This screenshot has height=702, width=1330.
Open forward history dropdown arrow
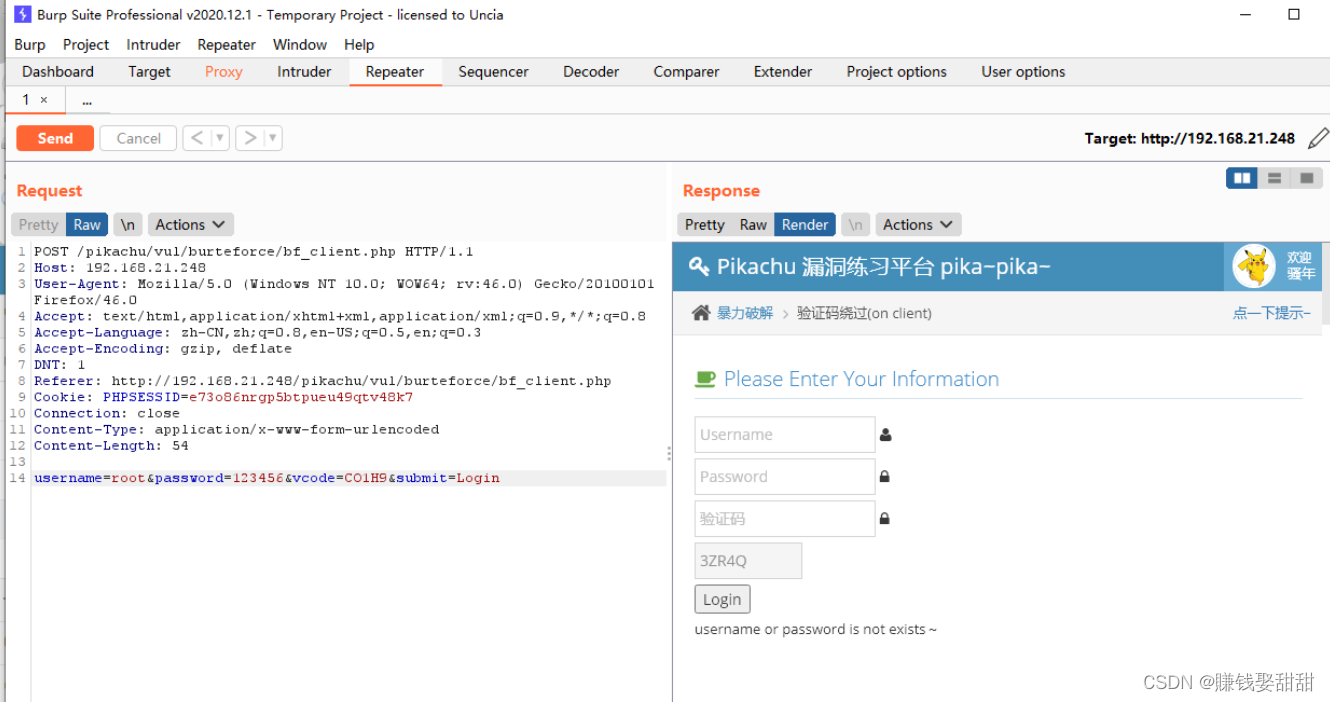pos(273,138)
